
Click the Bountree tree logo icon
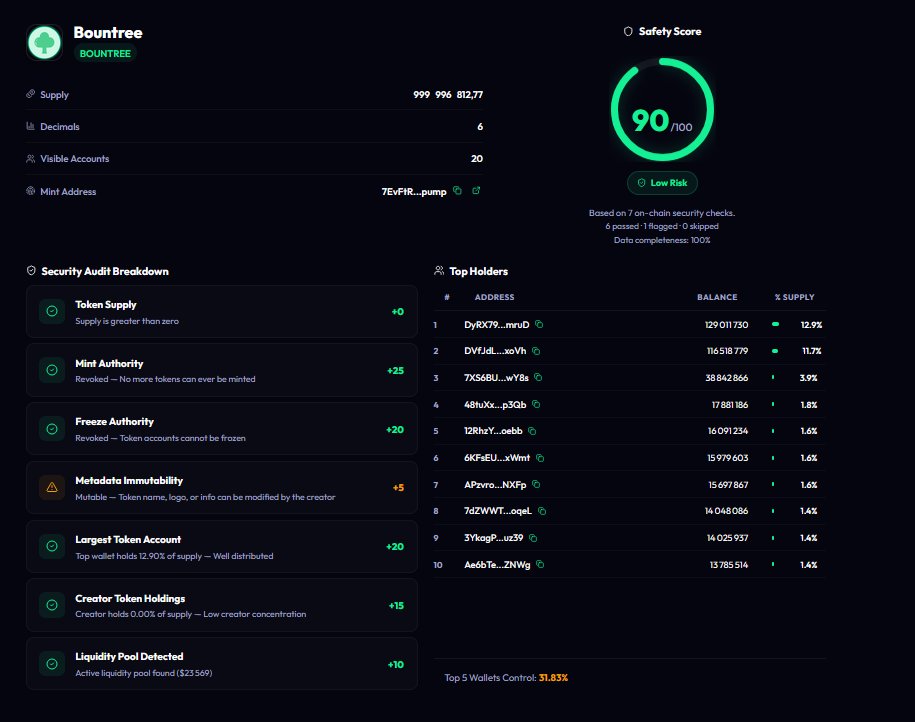point(44,43)
